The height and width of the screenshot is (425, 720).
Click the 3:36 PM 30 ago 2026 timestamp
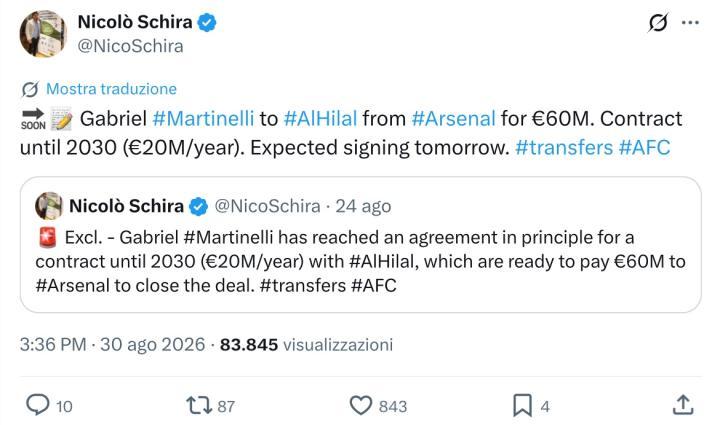112,344
